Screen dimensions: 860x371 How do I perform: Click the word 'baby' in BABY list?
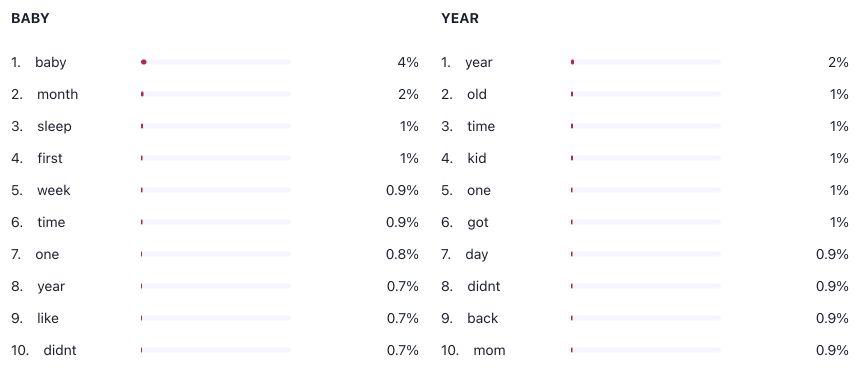tap(50, 63)
